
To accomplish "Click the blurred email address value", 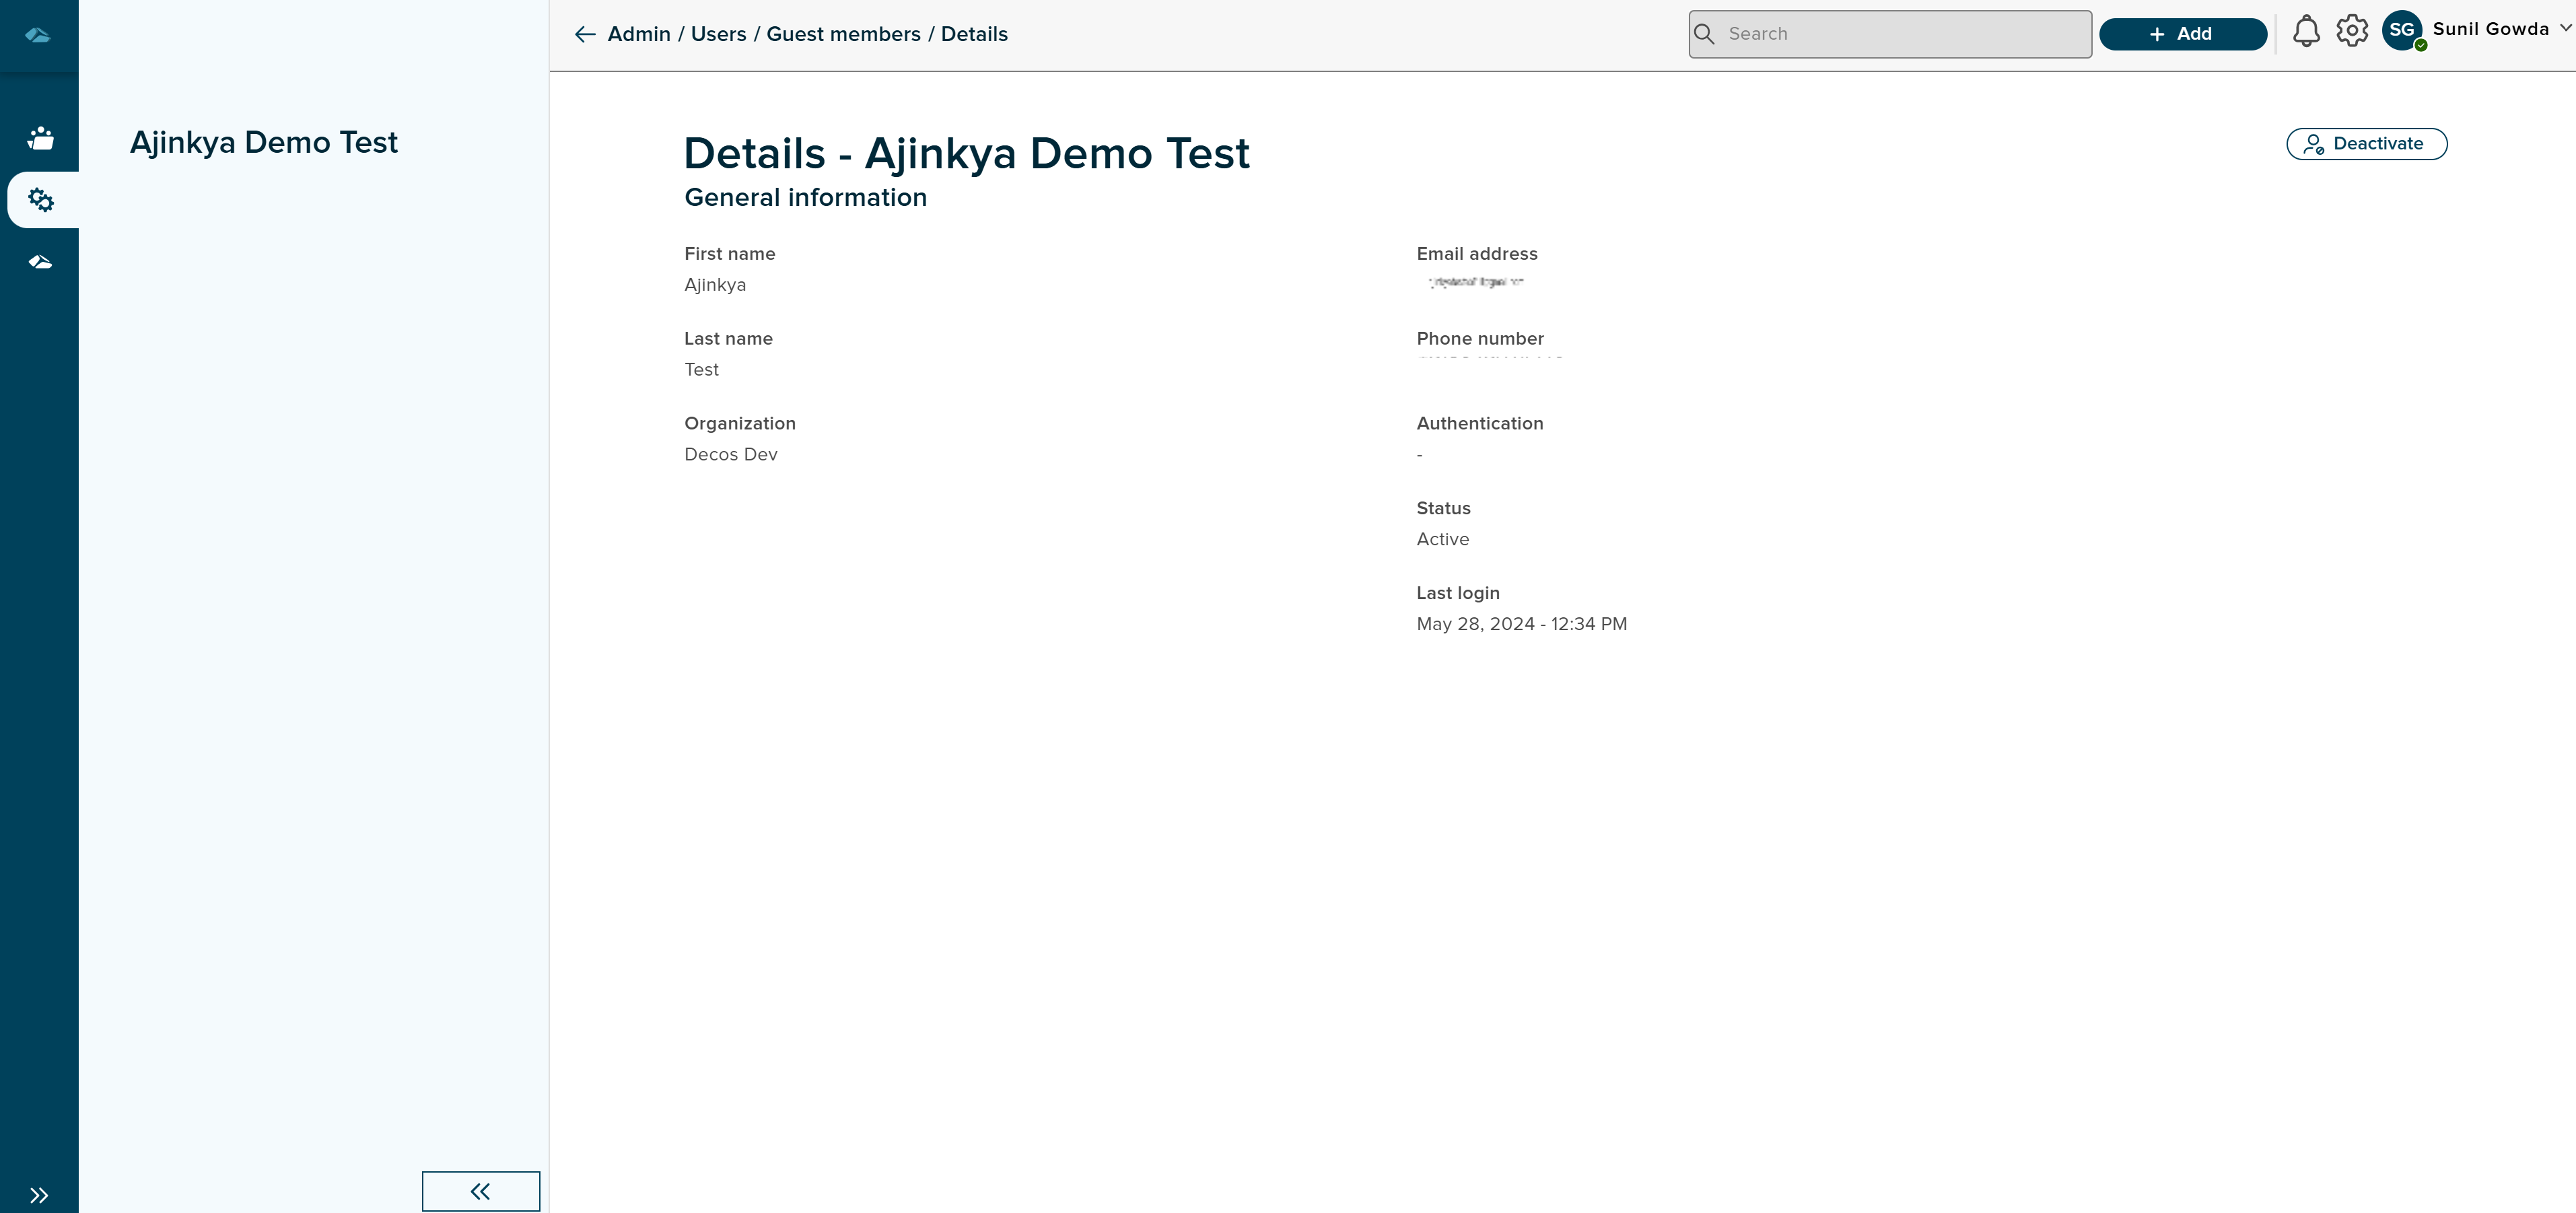I will (x=1475, y=282).
